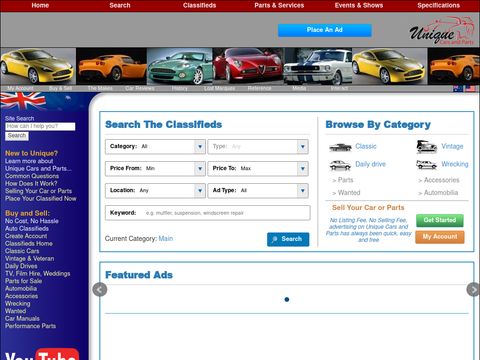
Task: Click the blue Place An Ad button
Action: tap(325, 30)
